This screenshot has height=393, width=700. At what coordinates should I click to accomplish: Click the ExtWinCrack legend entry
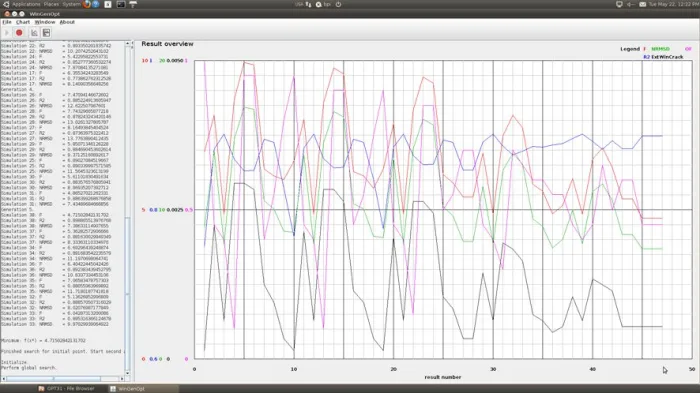pos(667,57)
